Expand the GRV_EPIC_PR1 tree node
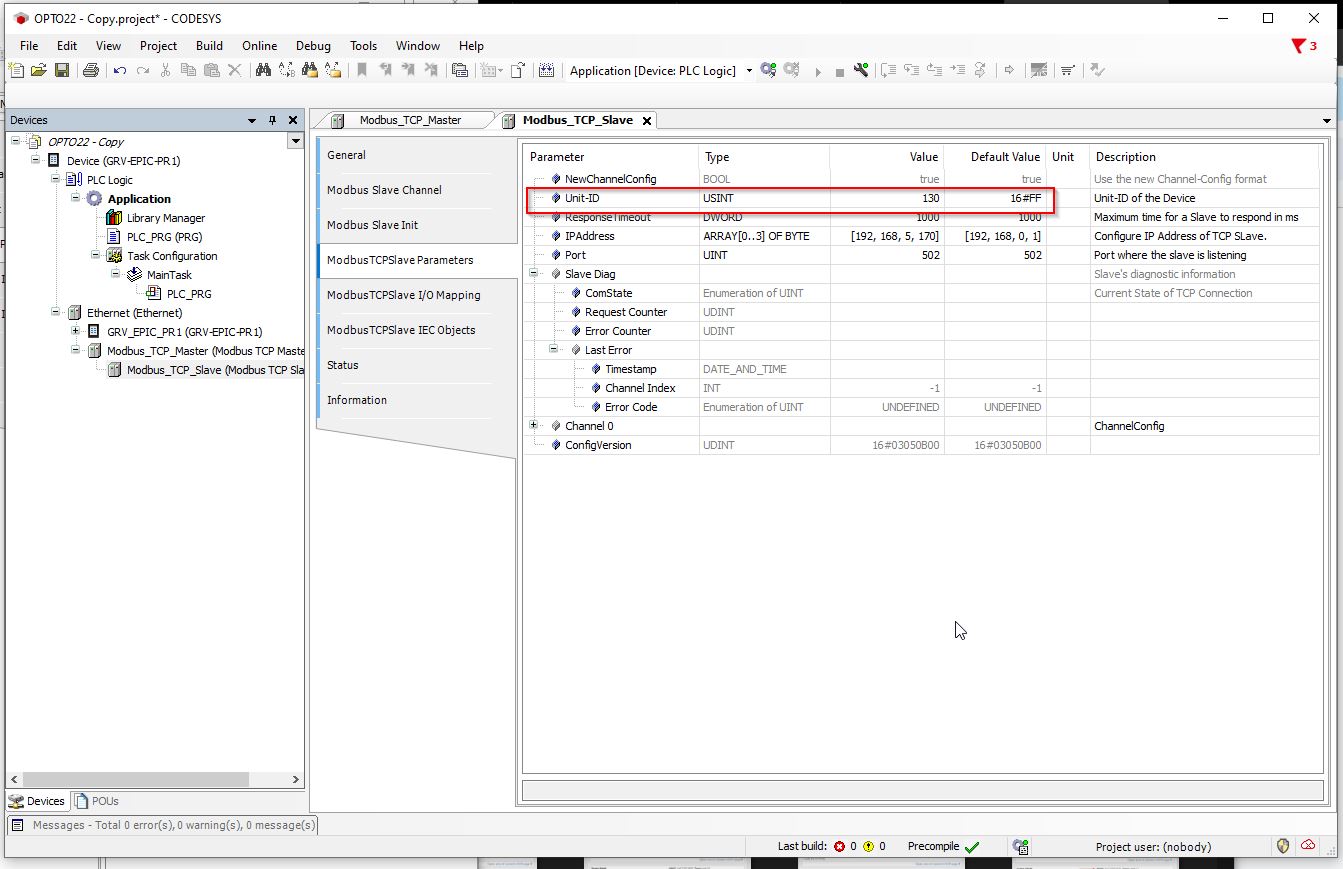1343x869 pixels. point(76,331)
